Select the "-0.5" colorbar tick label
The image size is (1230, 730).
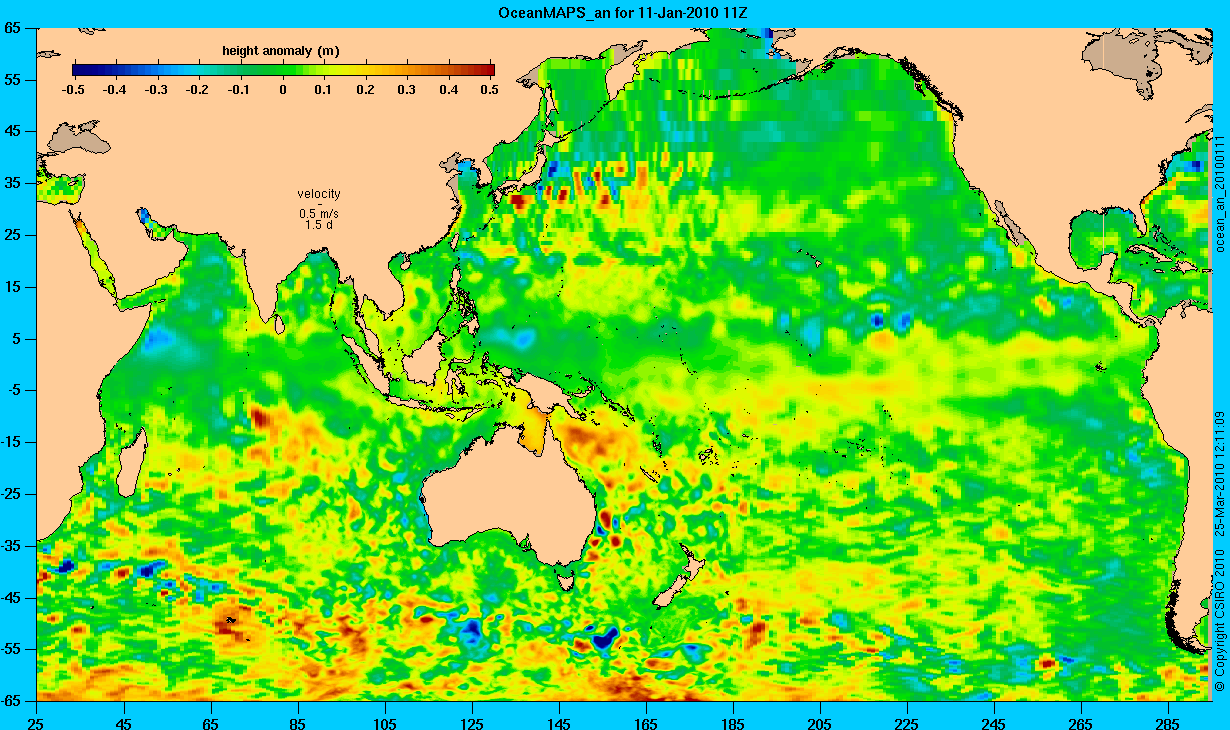pos(72,90)
